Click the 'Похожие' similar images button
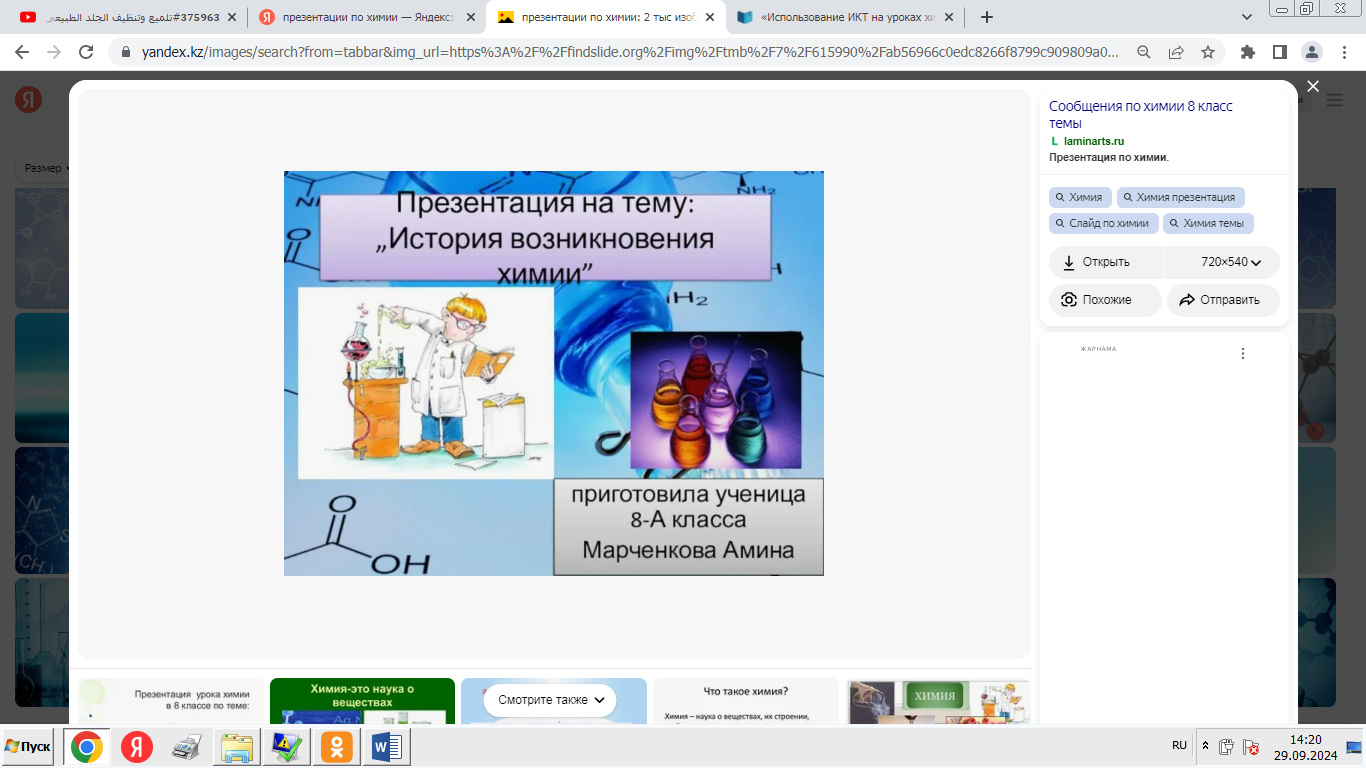This screenshot has width=1366, height=768. click(1105, 300)
